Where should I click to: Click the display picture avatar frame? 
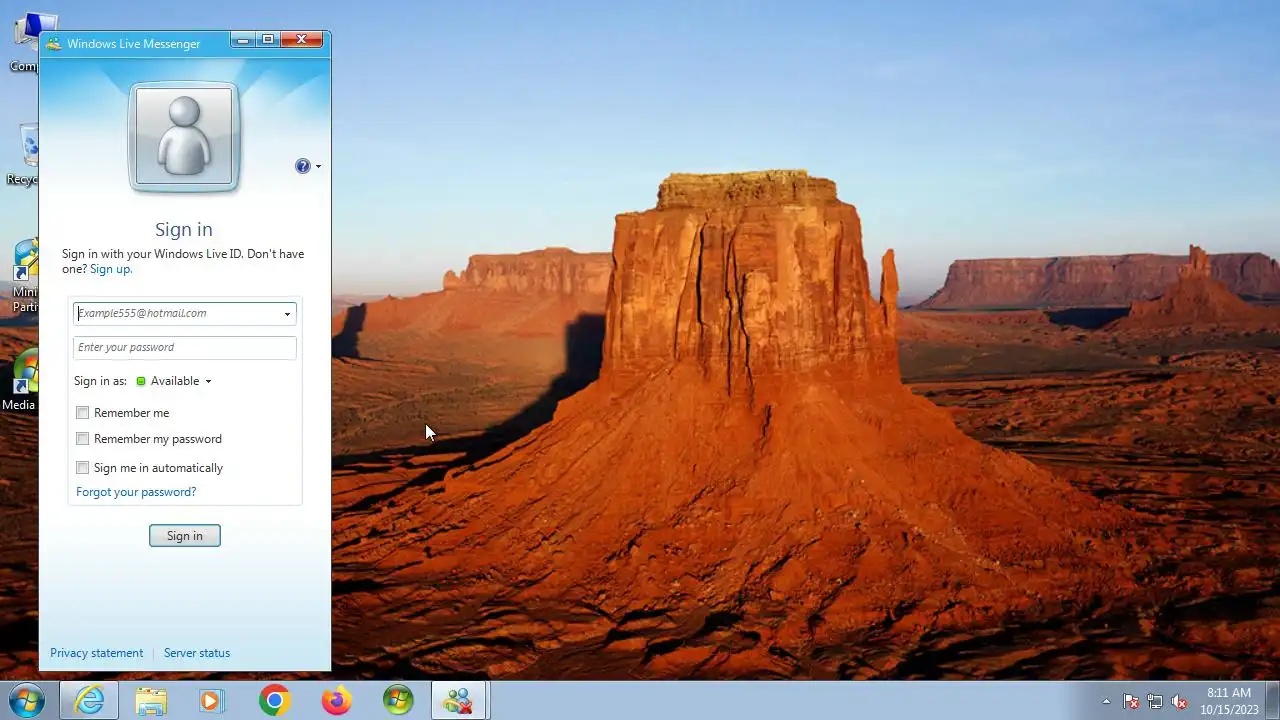(184, 137)
